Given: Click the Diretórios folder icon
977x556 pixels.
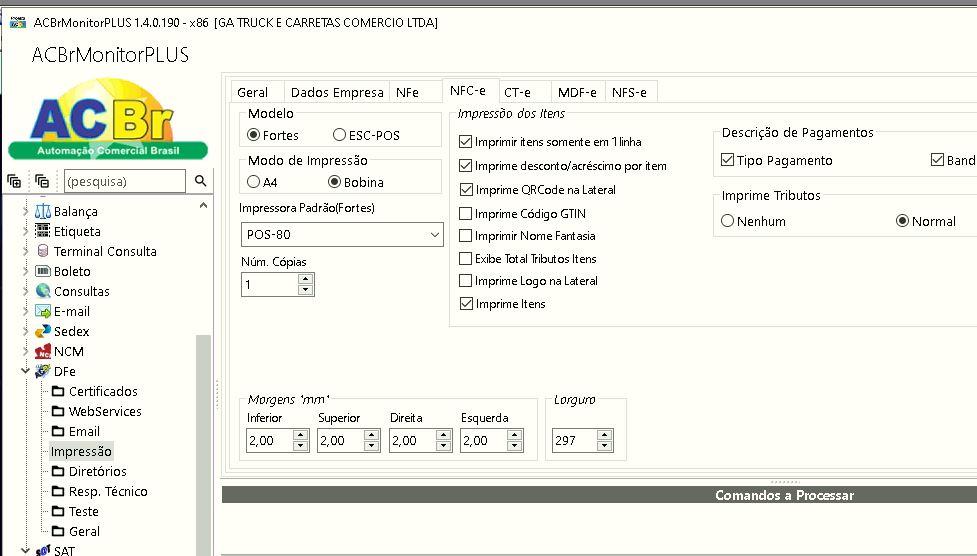Looking at the screenshot, I should tap(58, 471).
